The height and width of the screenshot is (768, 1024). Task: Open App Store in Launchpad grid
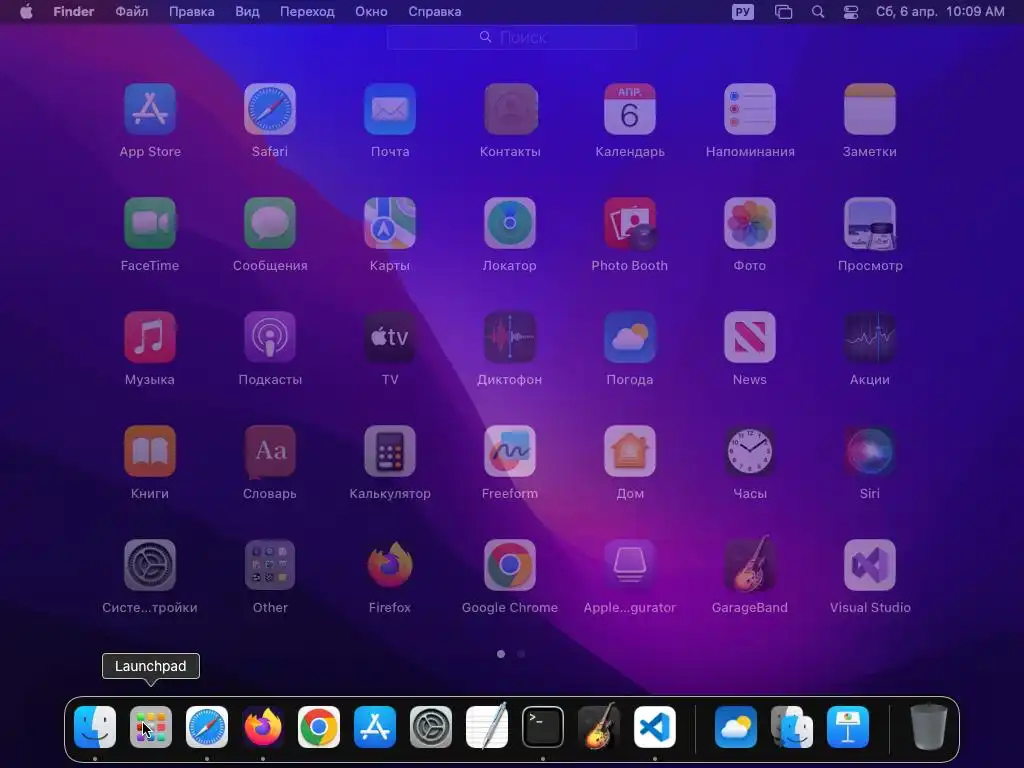150,109
